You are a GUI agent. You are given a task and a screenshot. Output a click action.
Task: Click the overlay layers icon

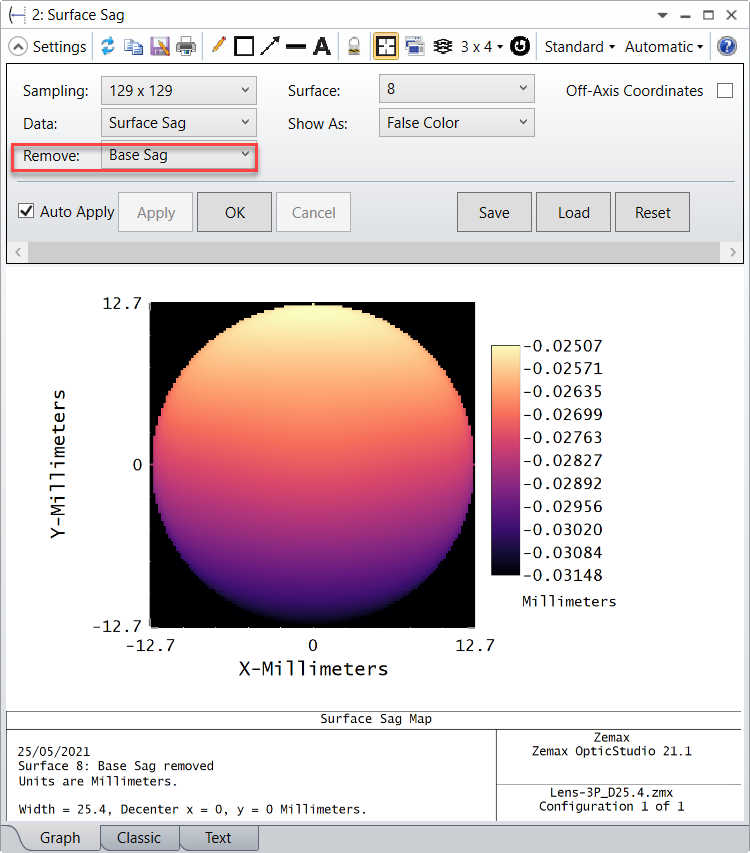tap(443, 47)
